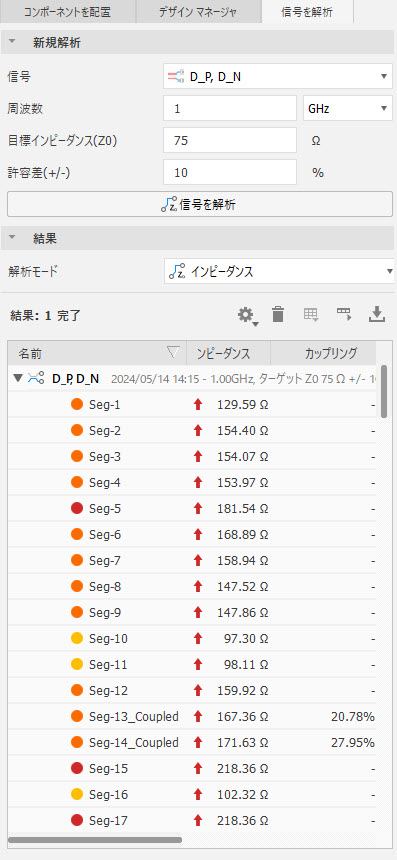
Task: Click red status dot of Seg-5
Action: pyautogui.click(x=77, y=508)
